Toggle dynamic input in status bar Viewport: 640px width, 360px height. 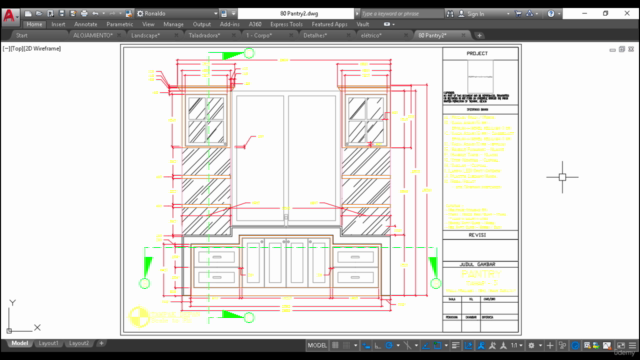click(x=366, y=345)
